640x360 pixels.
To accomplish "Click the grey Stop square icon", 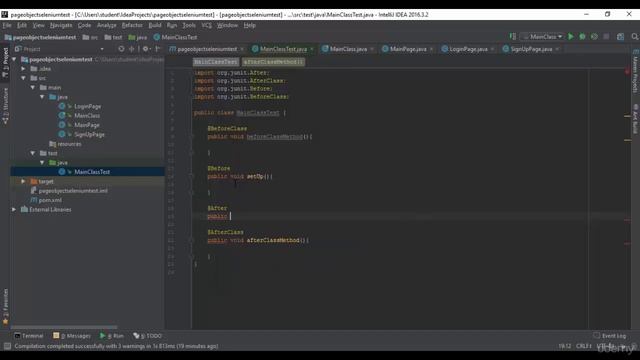I will (x=606, y=37).
